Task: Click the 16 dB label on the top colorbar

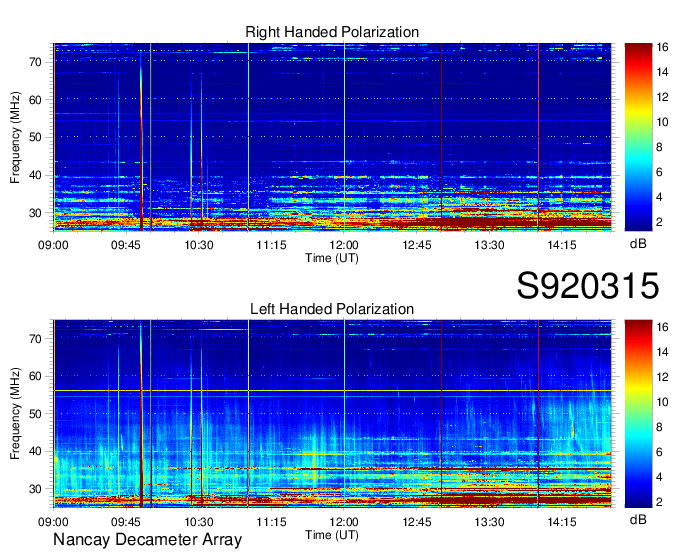Action: [x=662, y=47]
